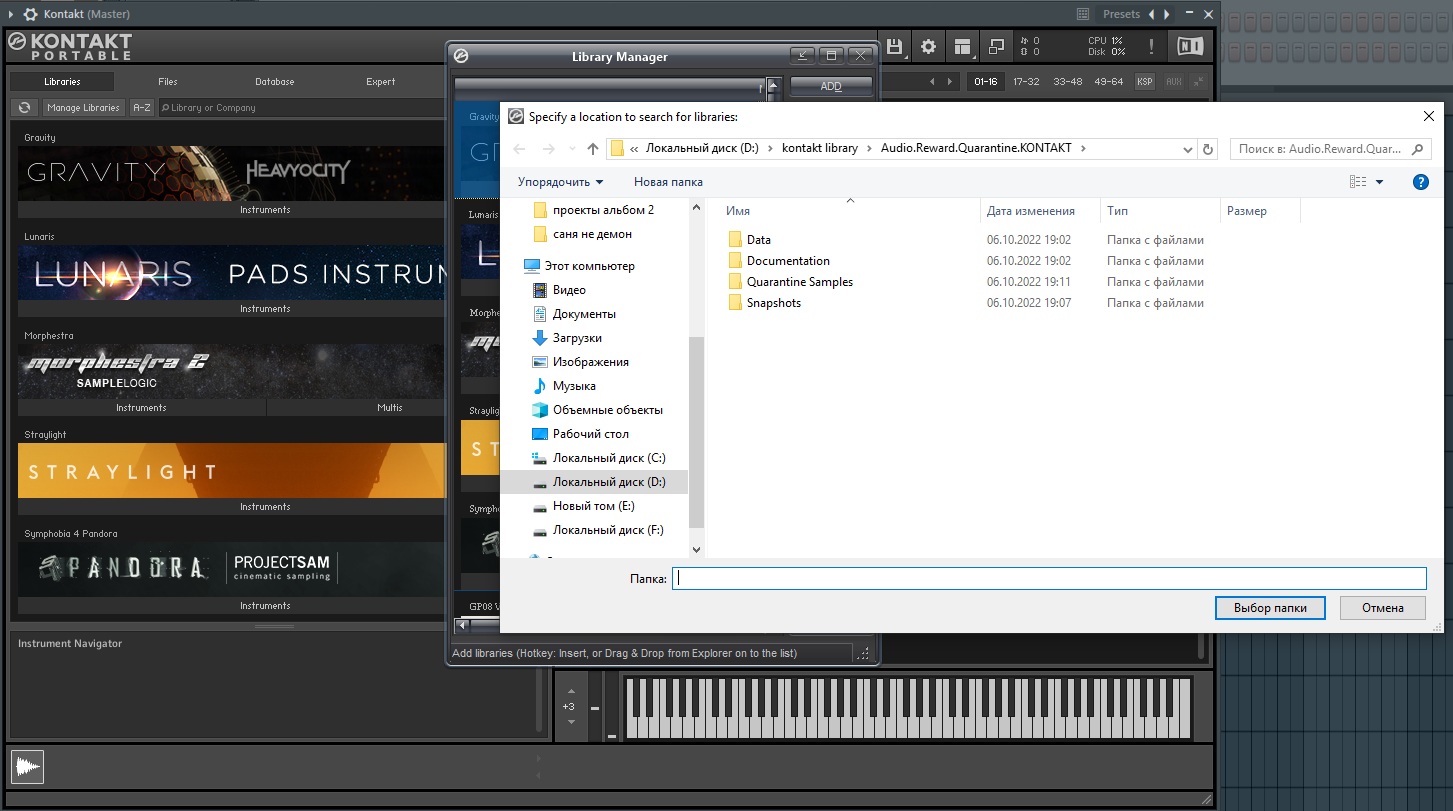Expand the Kontakt title triangle in FL Studio
The width and height of the screenshot is (1453, 811).
point(10,14)
